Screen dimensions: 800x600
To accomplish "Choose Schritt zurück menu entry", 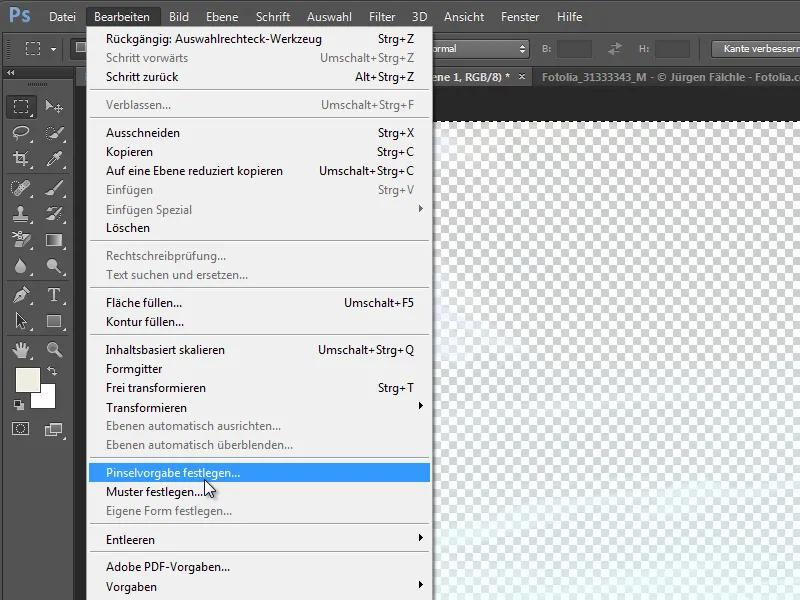I will click(260, 77).
